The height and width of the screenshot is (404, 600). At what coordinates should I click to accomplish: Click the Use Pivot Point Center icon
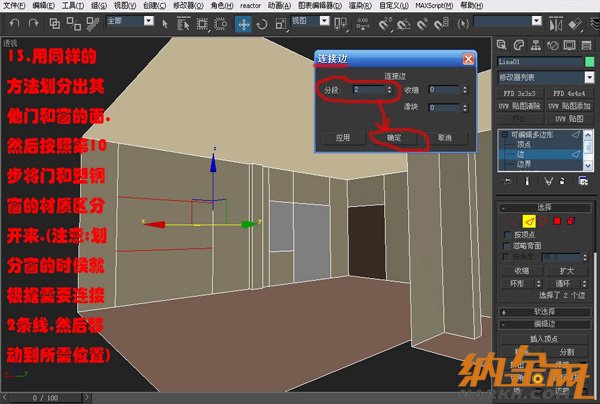[340, 24]
